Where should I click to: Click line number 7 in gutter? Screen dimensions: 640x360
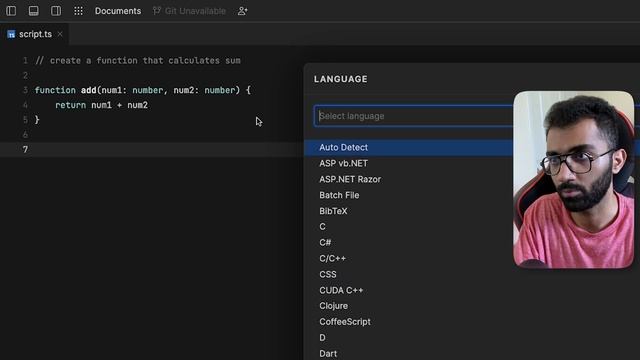[25, 149]
